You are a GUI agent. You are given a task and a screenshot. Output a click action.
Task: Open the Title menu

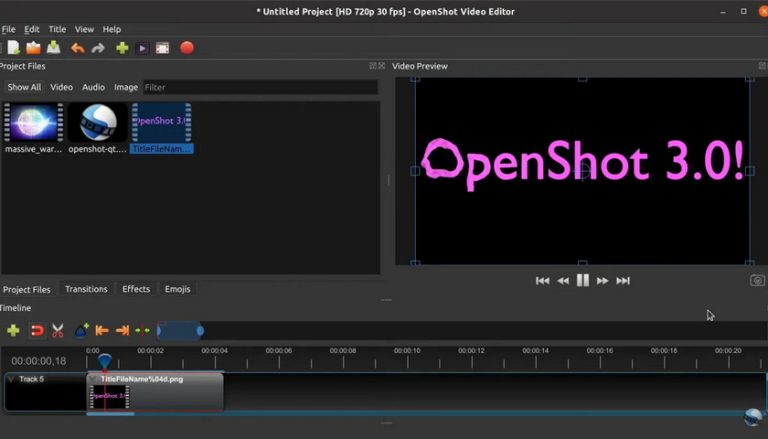pos(57,29)
